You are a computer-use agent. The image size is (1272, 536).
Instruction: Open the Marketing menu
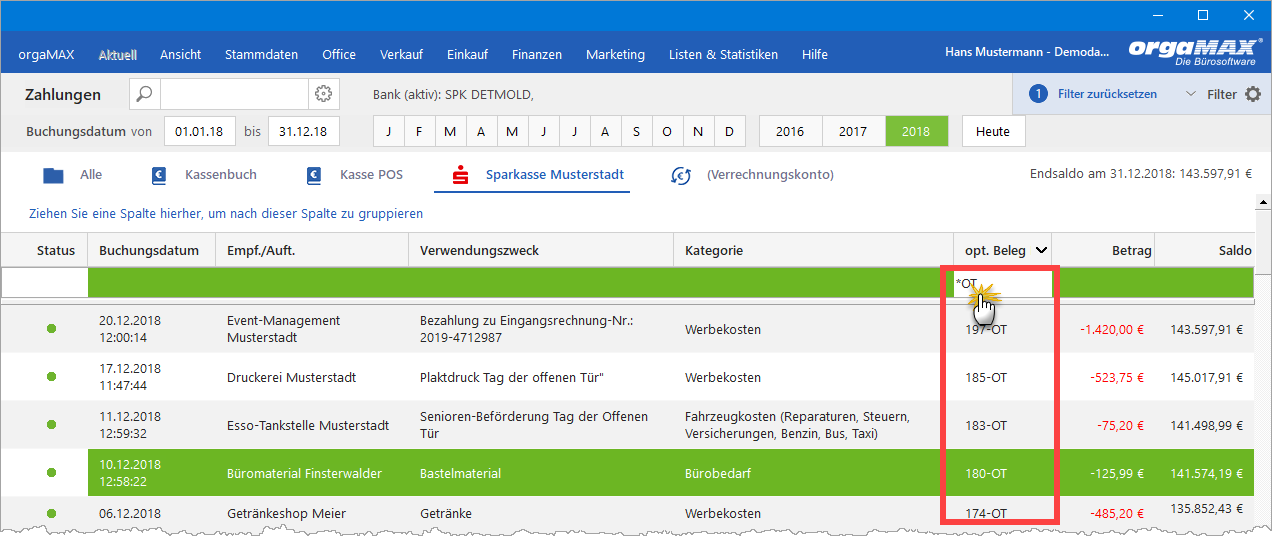615,54
